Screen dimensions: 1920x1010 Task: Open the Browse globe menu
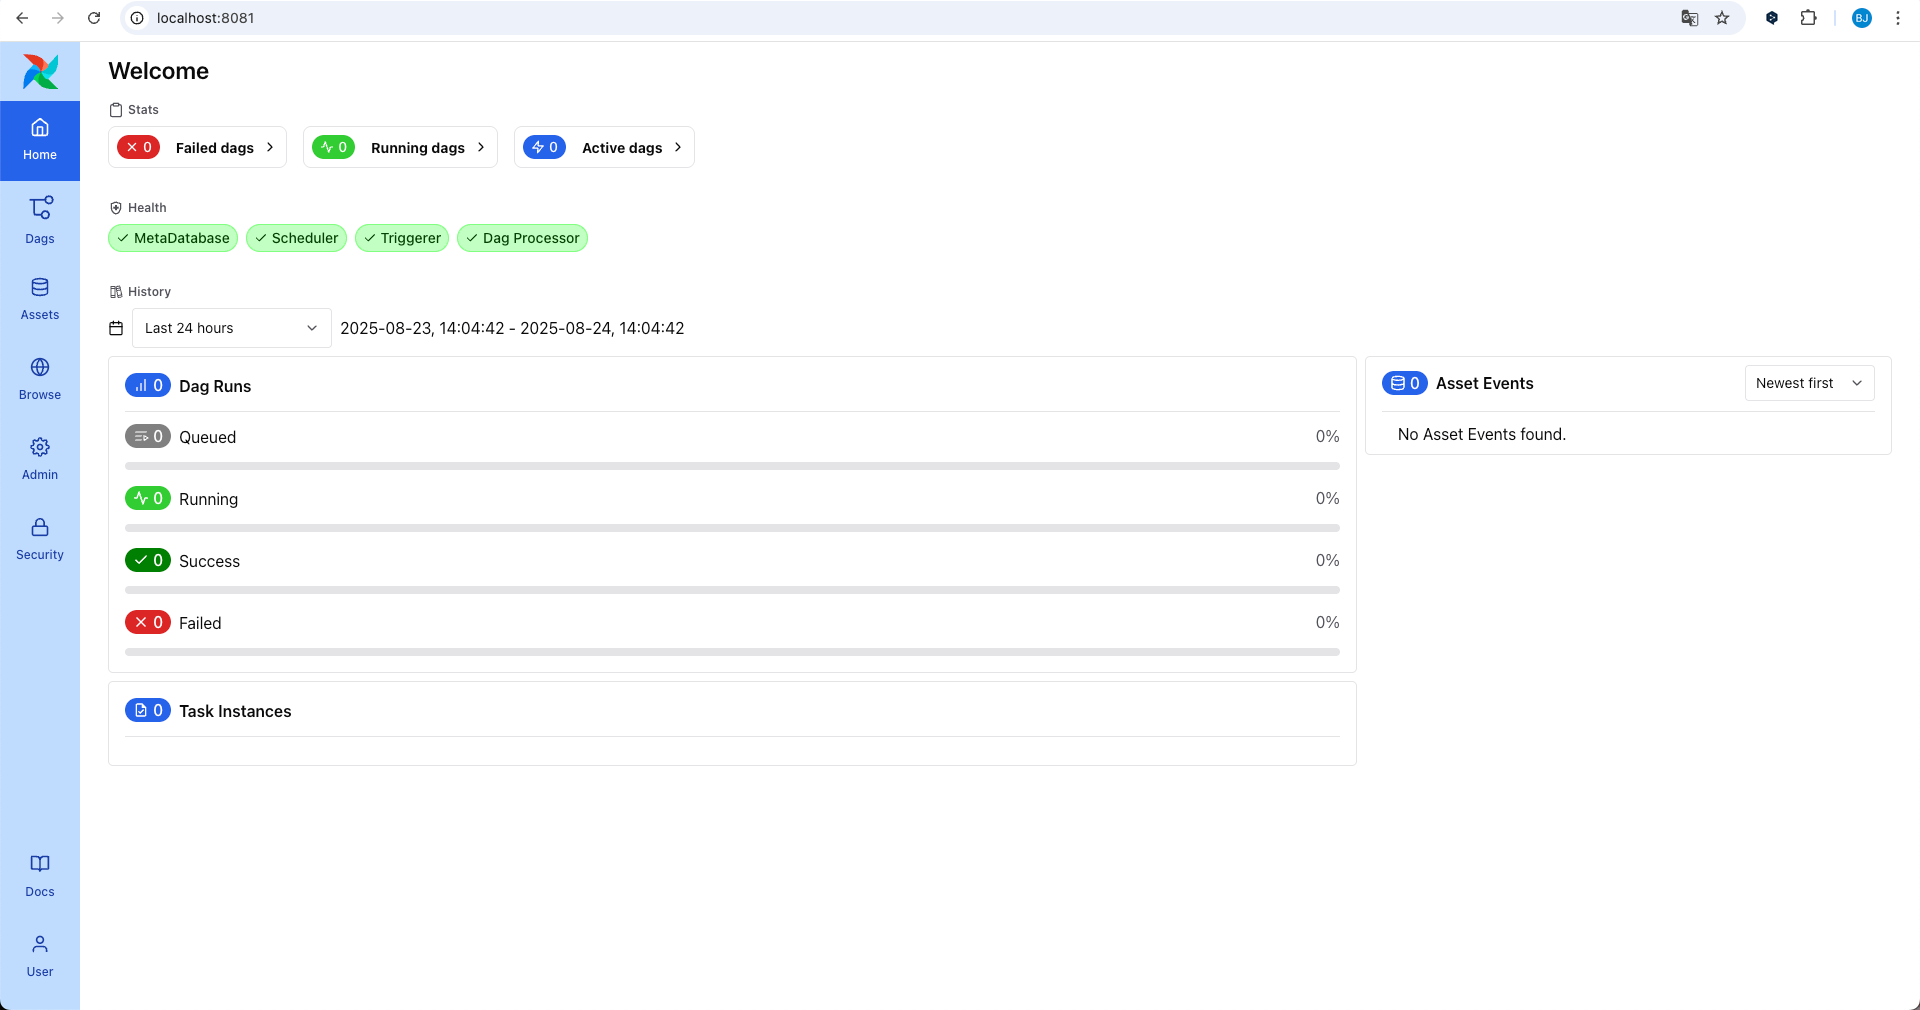tap(40, 379)
